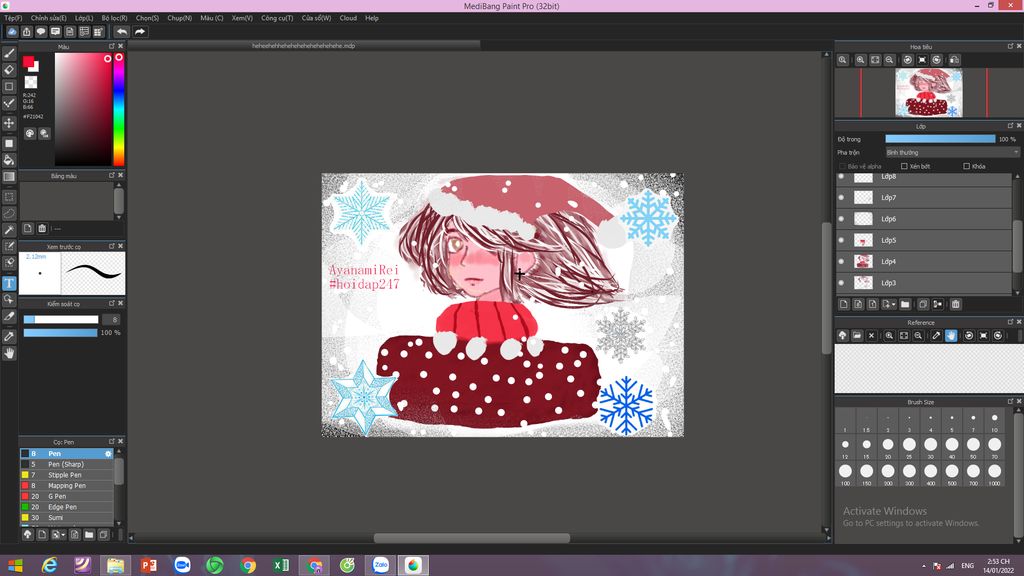Open the Lớp(L) menu

(84, 18)
